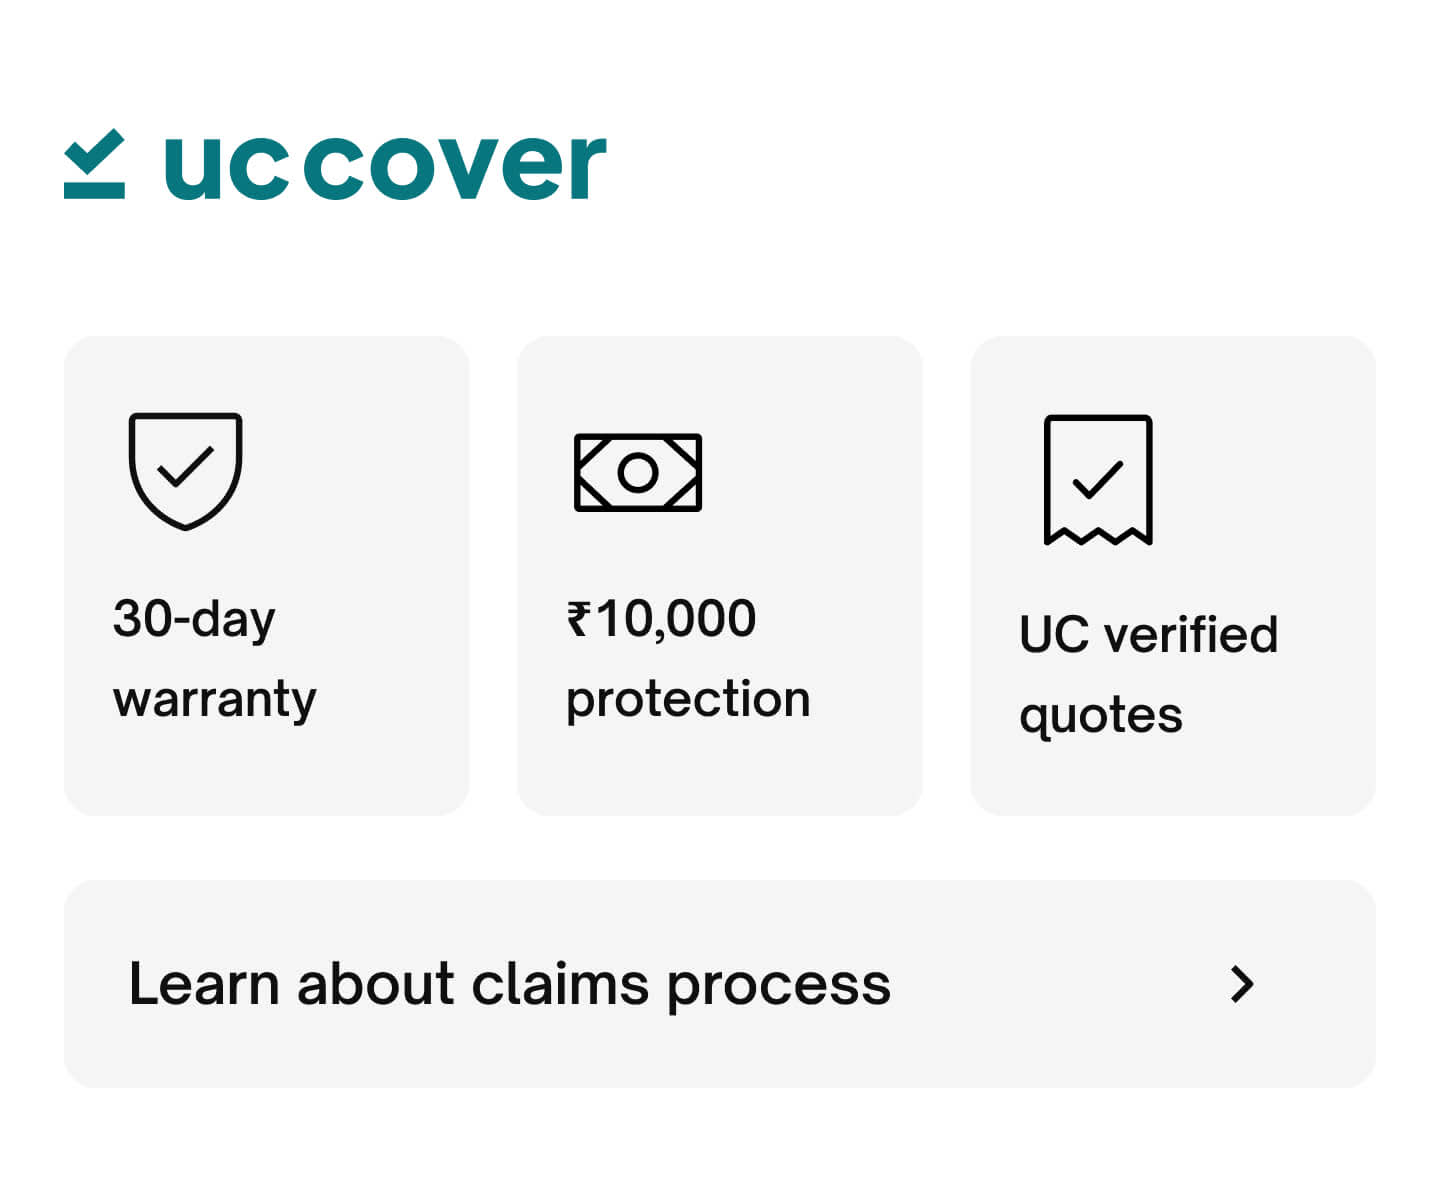Click the checkmark inside the shield
The width and height of the screenshot is (1440, 1200).
[186, 466]
